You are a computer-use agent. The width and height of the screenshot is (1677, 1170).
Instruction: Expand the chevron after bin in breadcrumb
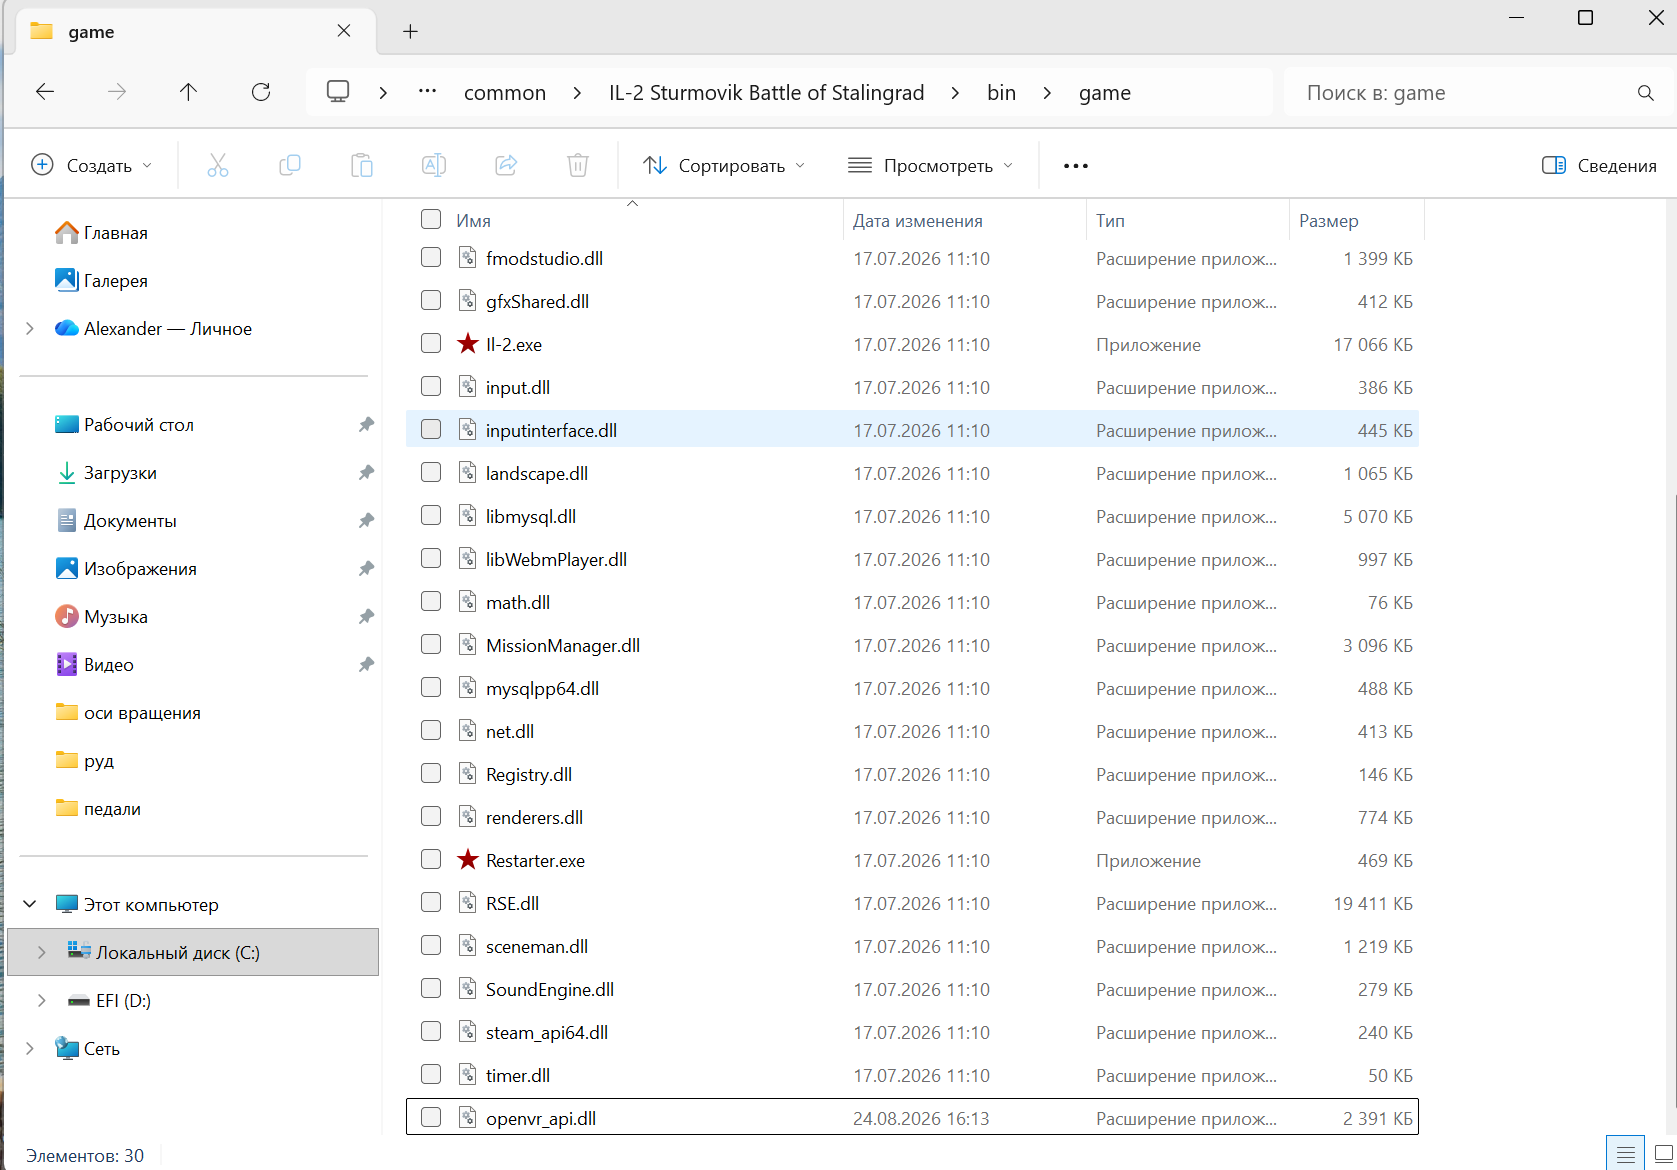tap(1047, 93)
